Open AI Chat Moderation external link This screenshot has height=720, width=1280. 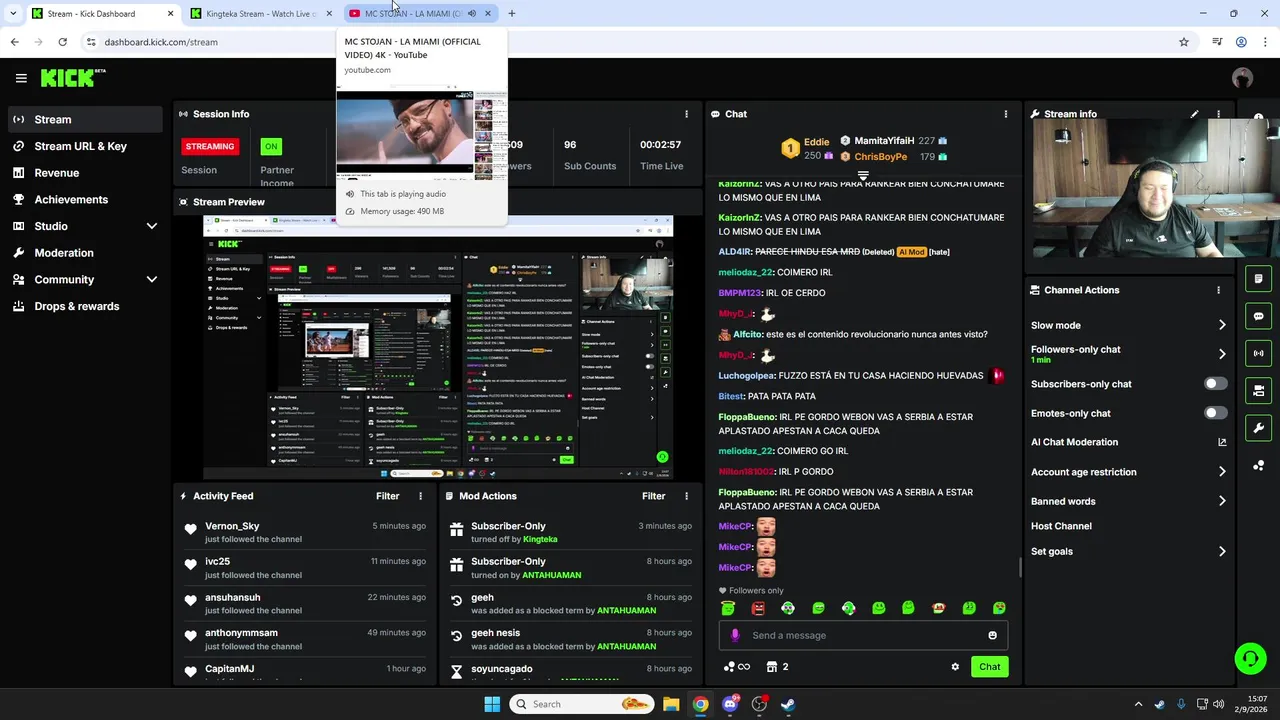click(x=1222, y=442)
